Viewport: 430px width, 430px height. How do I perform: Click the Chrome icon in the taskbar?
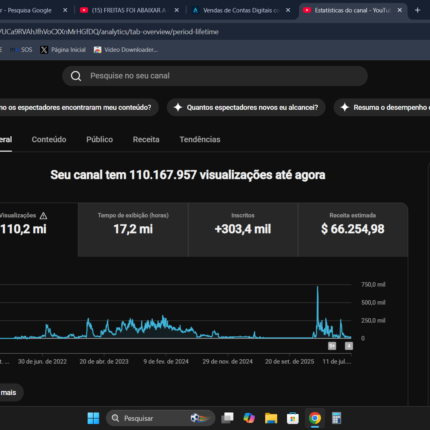[x=315, y=418]
